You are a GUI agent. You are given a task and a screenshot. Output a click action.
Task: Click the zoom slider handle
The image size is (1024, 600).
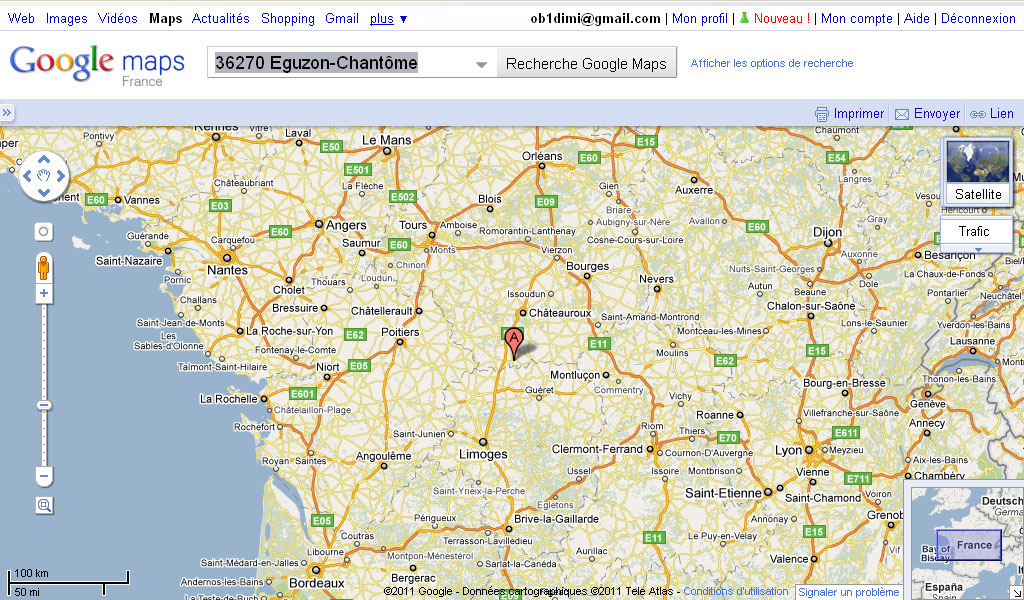44,405
